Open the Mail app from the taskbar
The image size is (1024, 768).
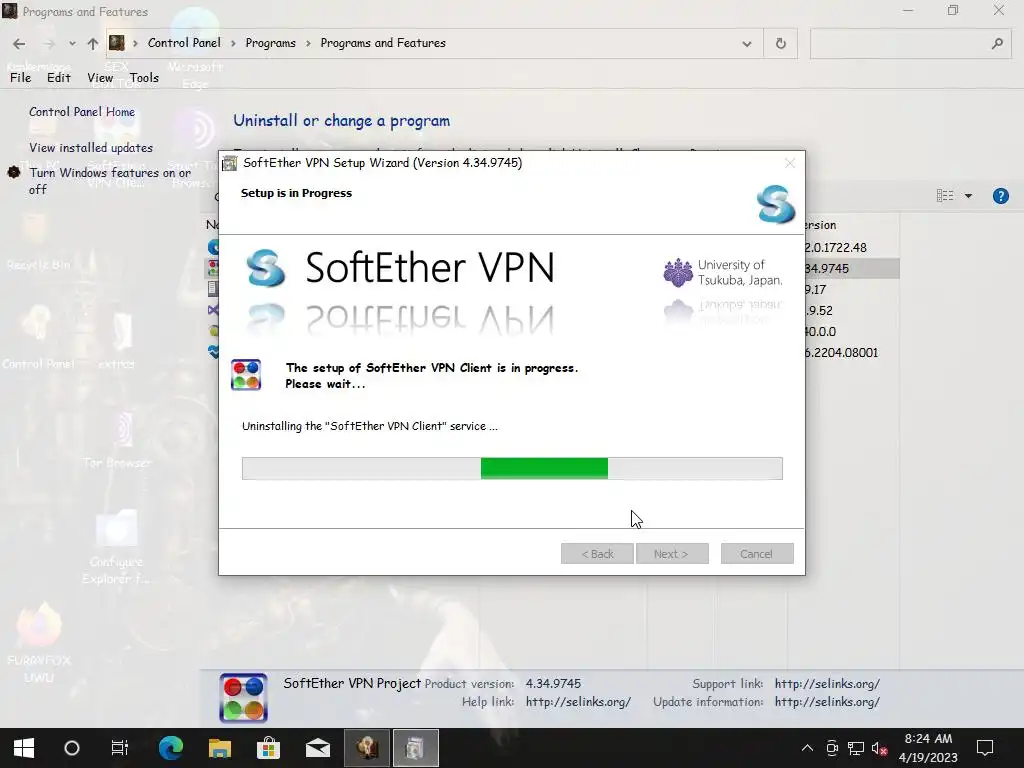coord(317,748)
